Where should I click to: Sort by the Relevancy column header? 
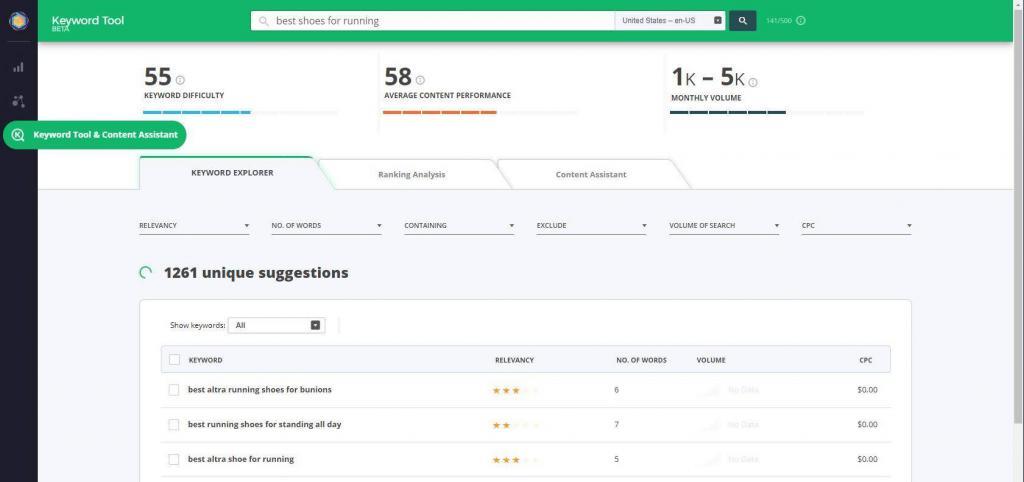click(x=515, y=361)
